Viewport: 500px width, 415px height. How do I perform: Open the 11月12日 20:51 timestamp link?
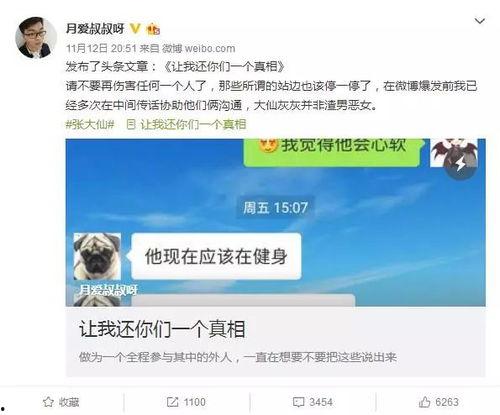pos(101,48)
